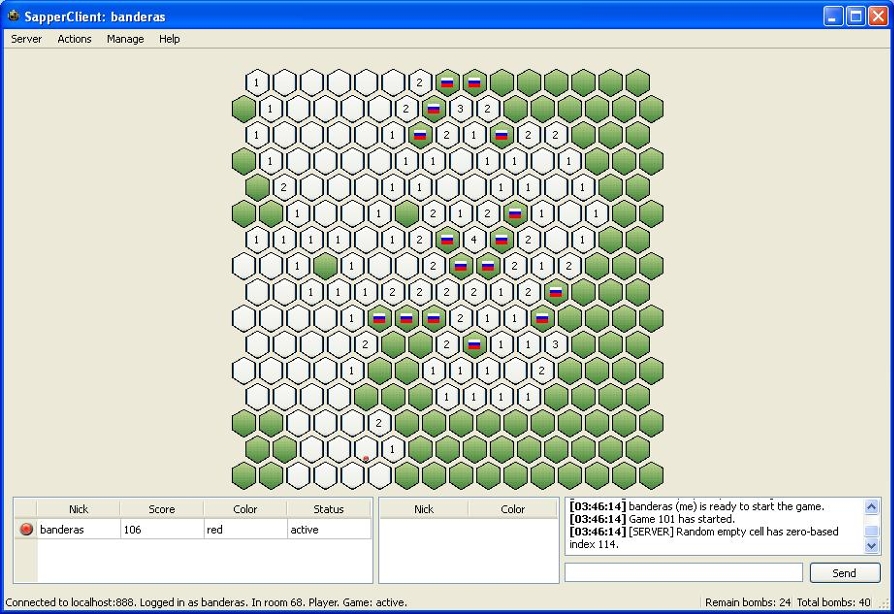Click the lone 2 cell below the large open area
The width and height of the screenshot is (894, 614).
coord(379,423)
